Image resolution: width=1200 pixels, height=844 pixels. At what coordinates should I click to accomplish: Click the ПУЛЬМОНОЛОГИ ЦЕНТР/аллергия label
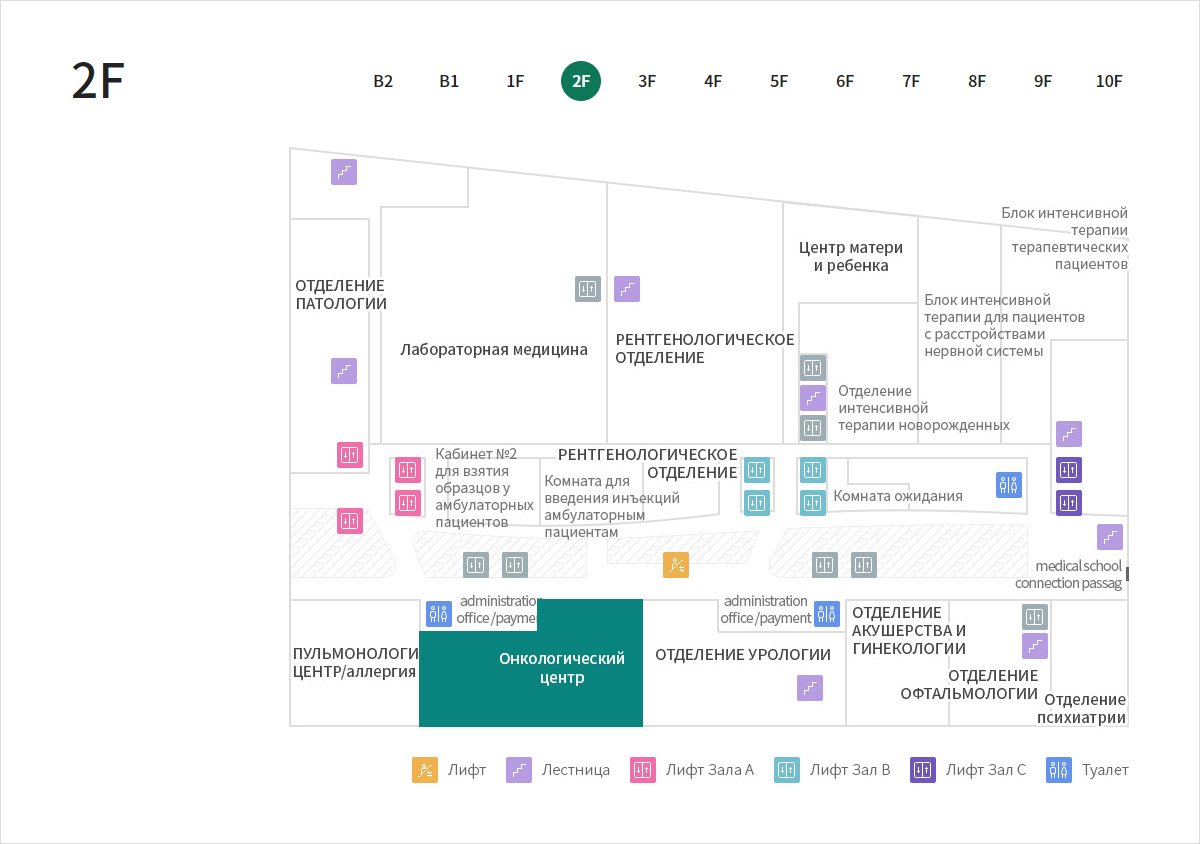[x=355, y=663]
